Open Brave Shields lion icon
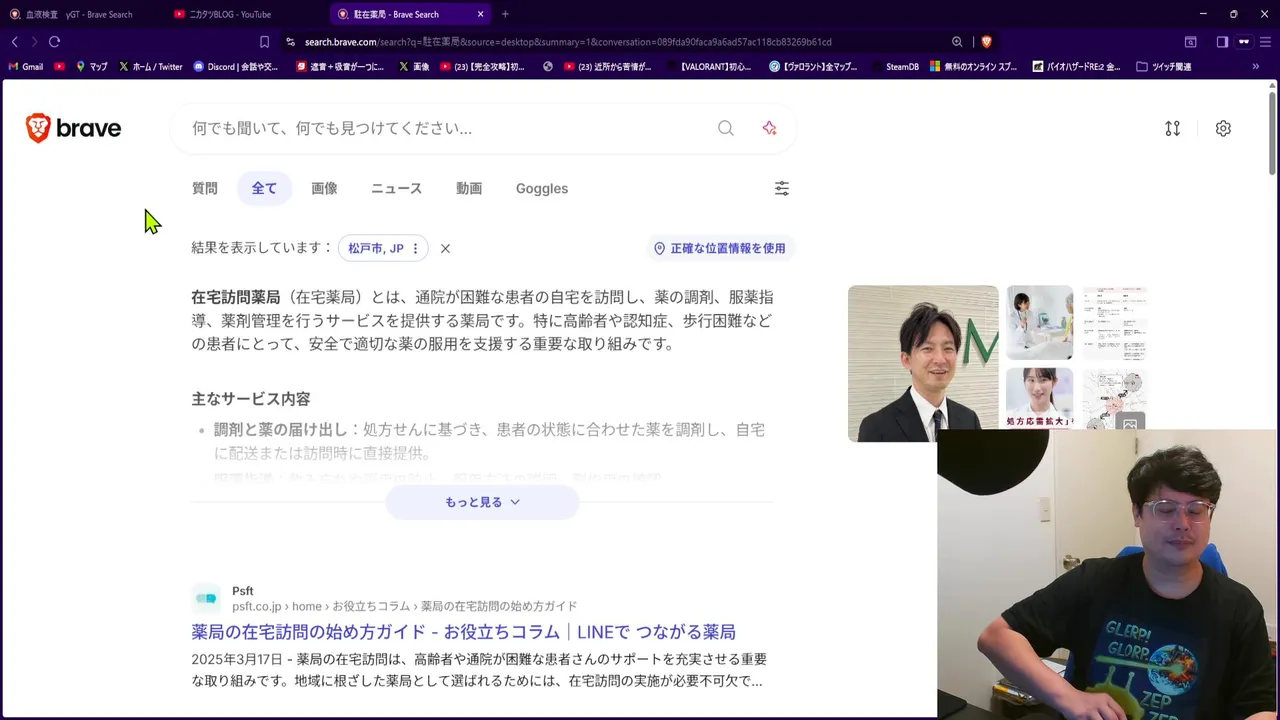The width and height of the screenshot is (1280, 720). [986, 42]
